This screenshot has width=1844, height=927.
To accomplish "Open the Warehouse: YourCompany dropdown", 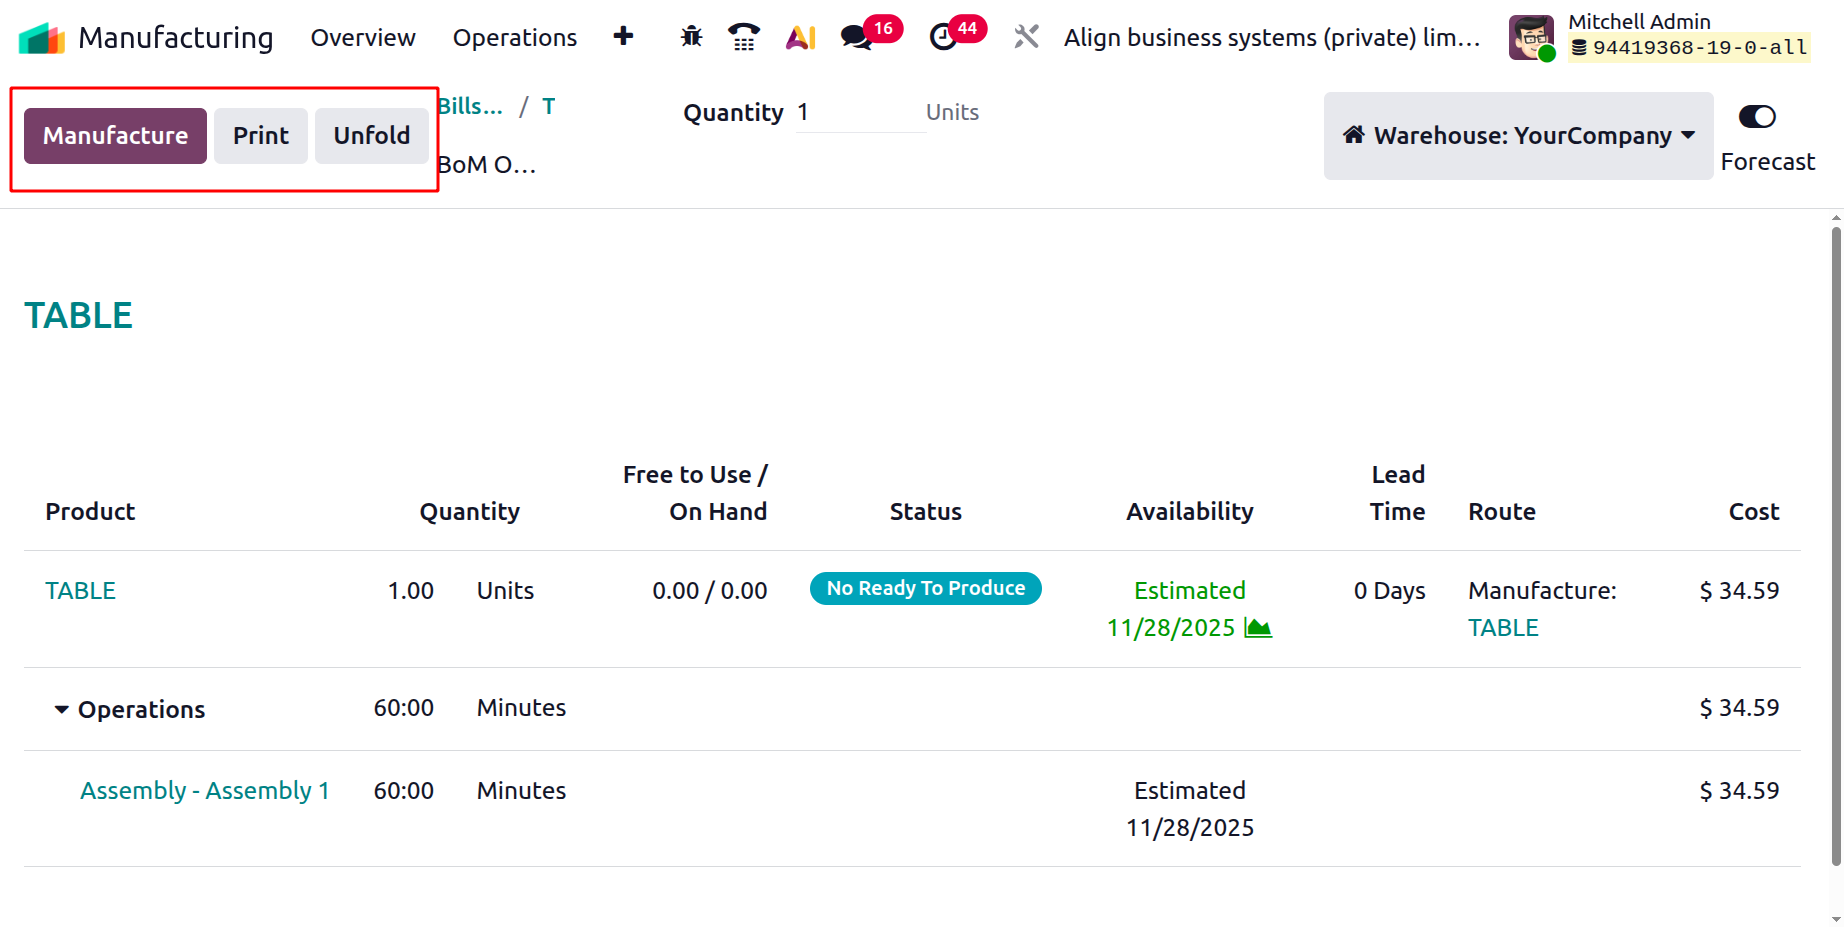I will pyautogui.click(x=1518, y=136).
